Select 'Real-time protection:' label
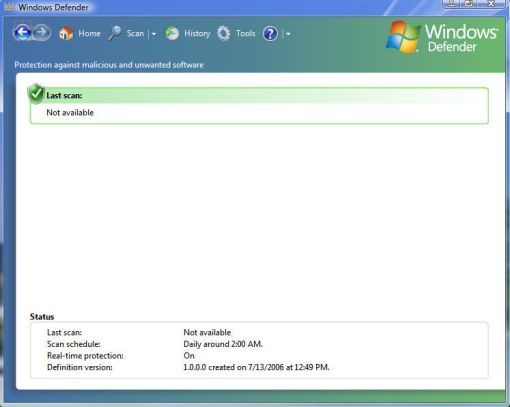The height and width of the screenshot is (407, 510). (x=85, y=356)
